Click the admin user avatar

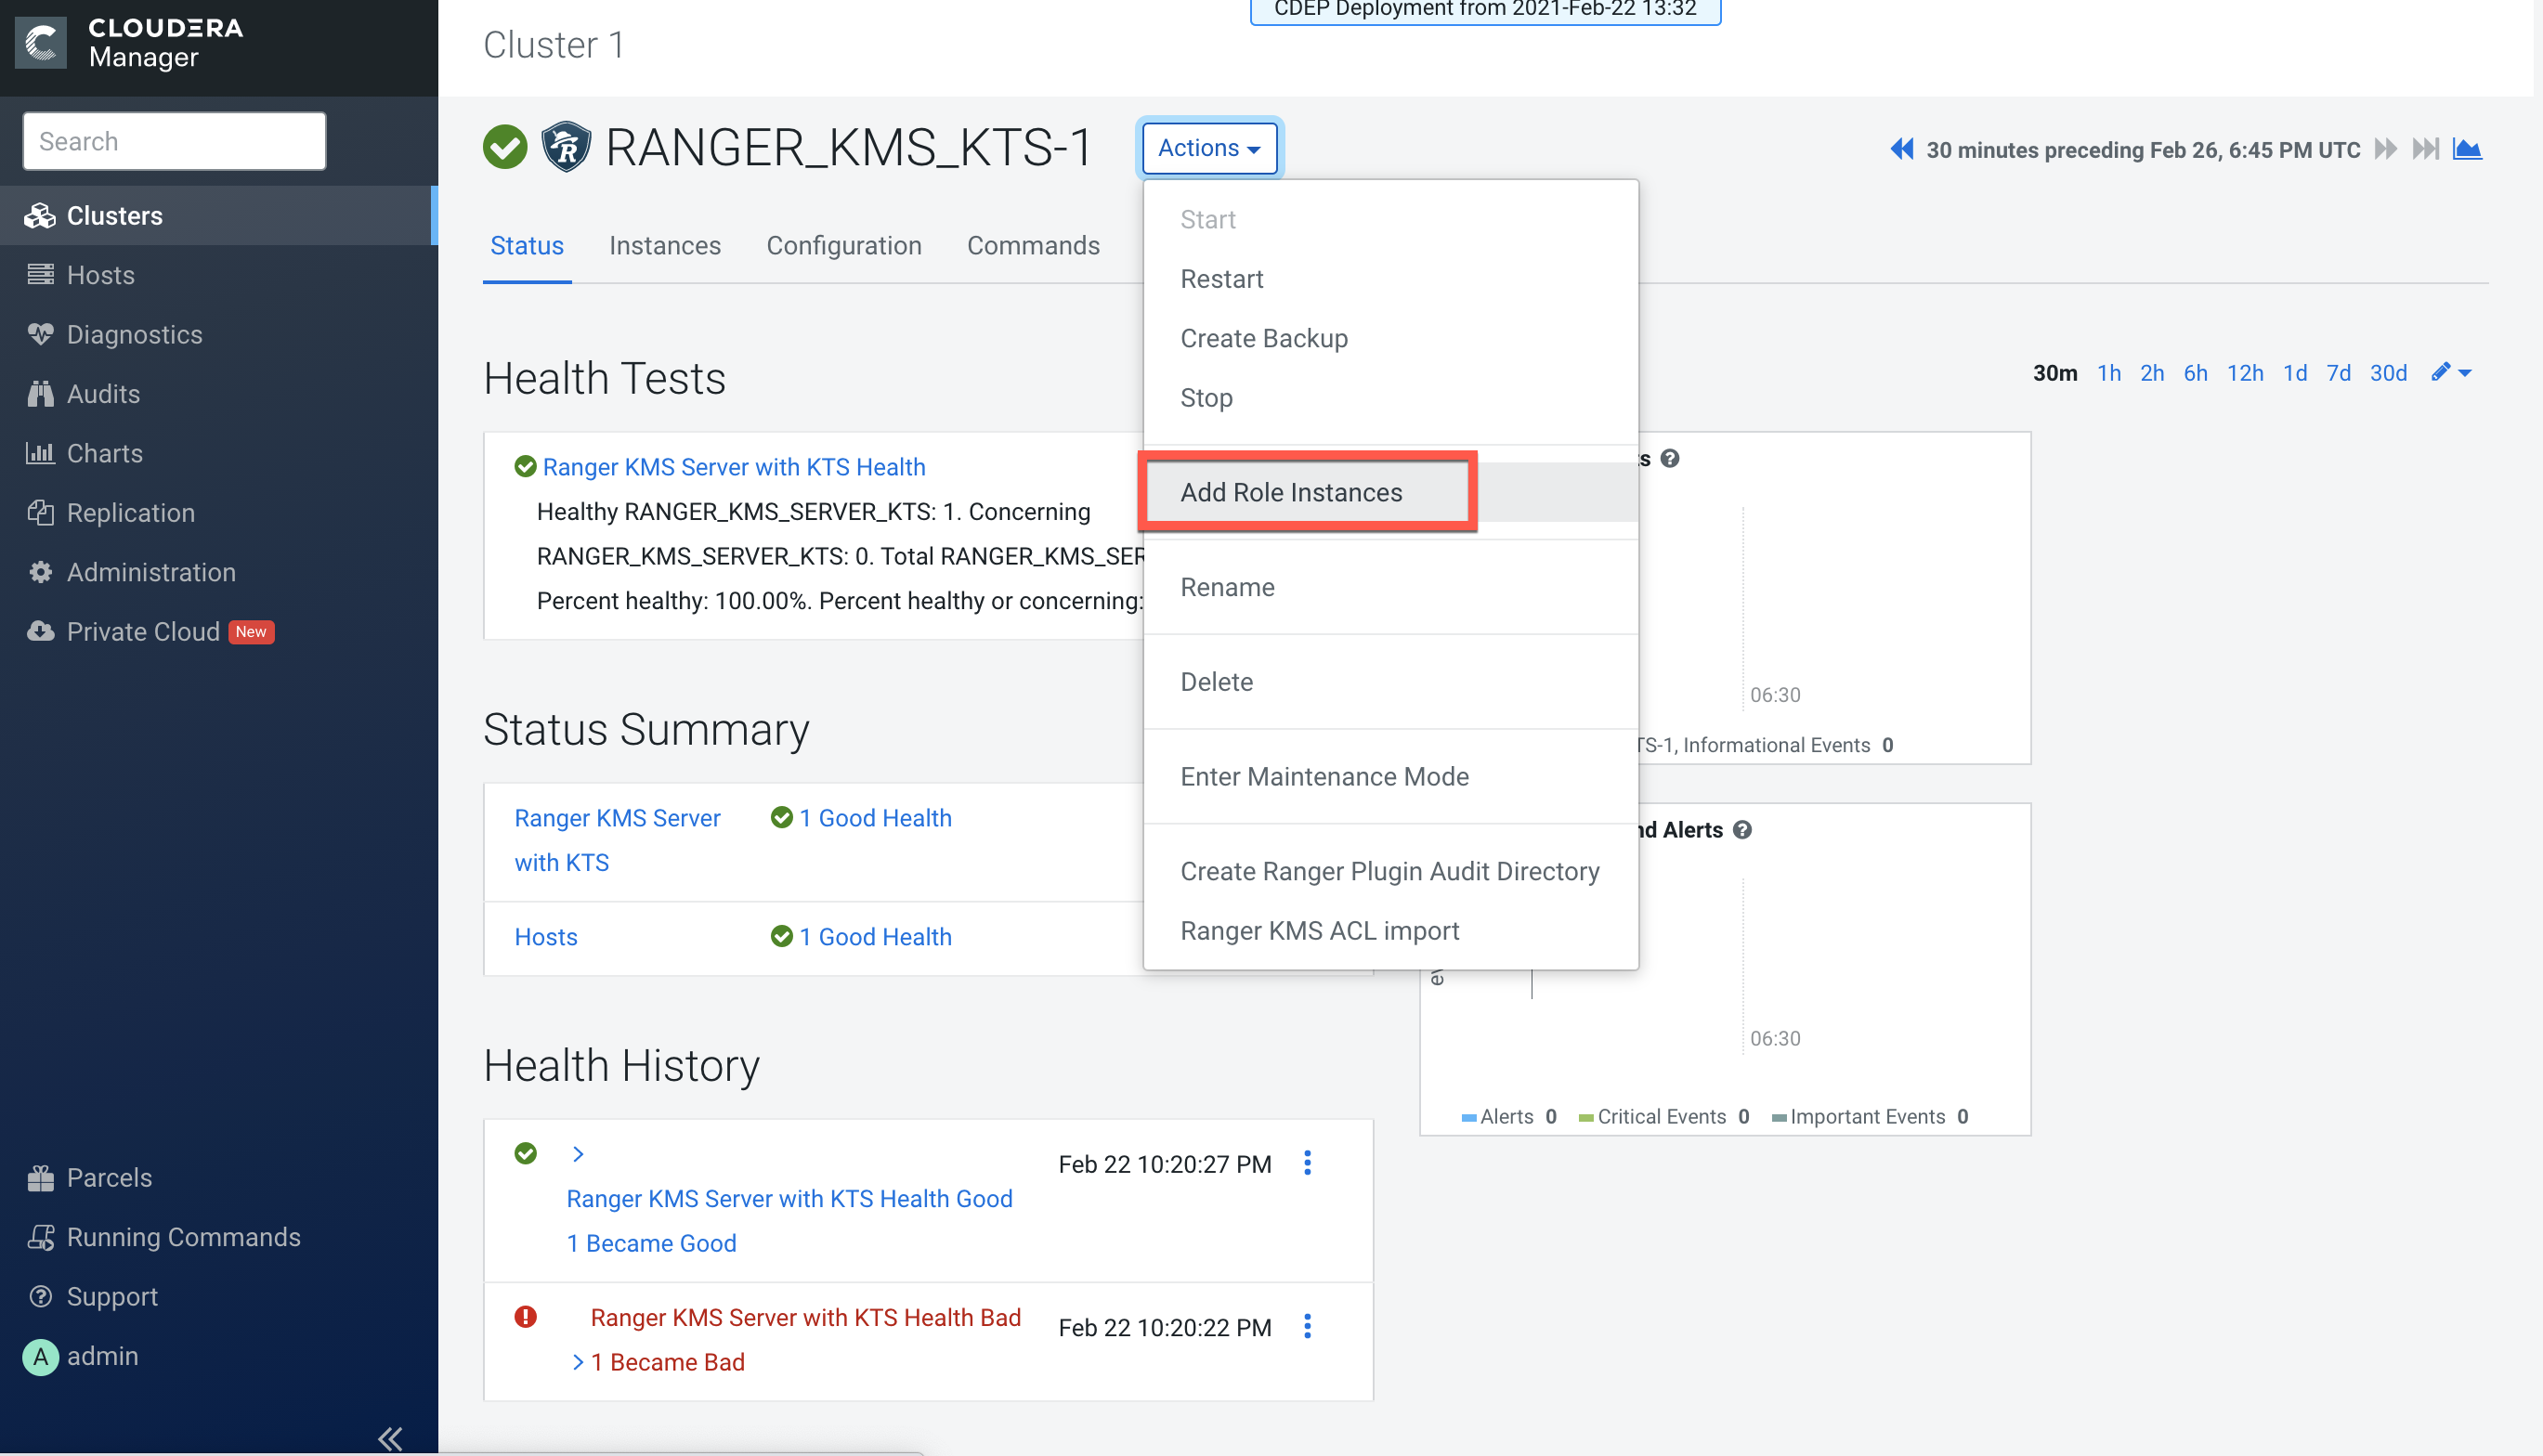(40, 1356)
